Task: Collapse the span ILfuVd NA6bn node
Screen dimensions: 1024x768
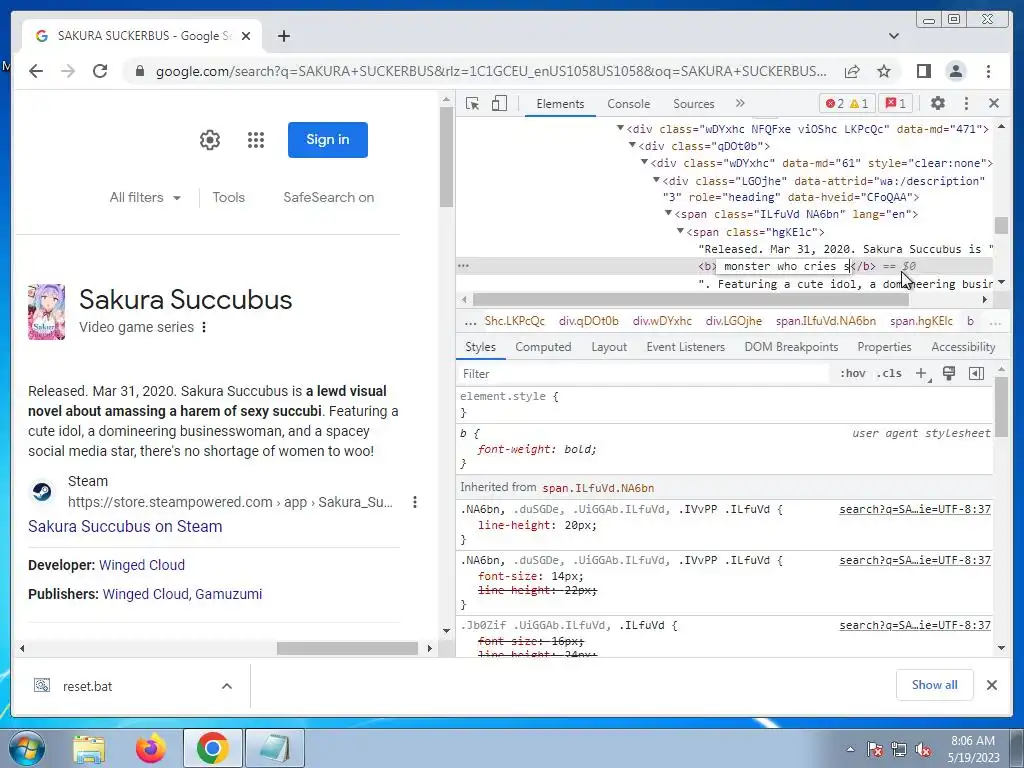Action: coord(668,213)
